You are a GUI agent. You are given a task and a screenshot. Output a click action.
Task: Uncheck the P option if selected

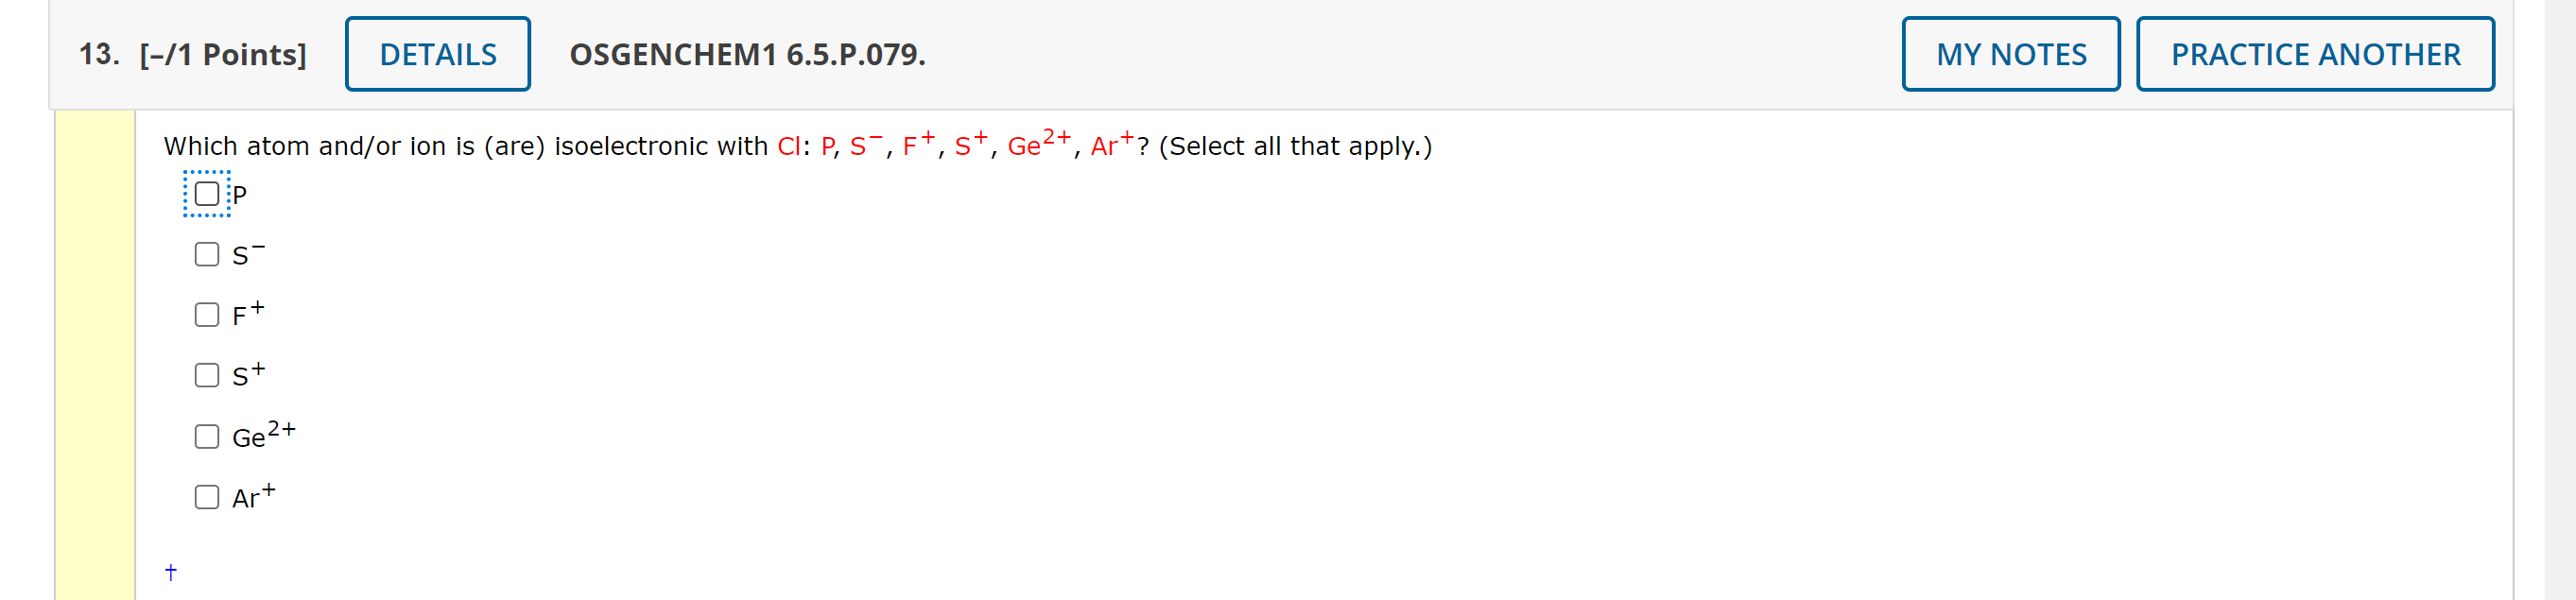207,193
